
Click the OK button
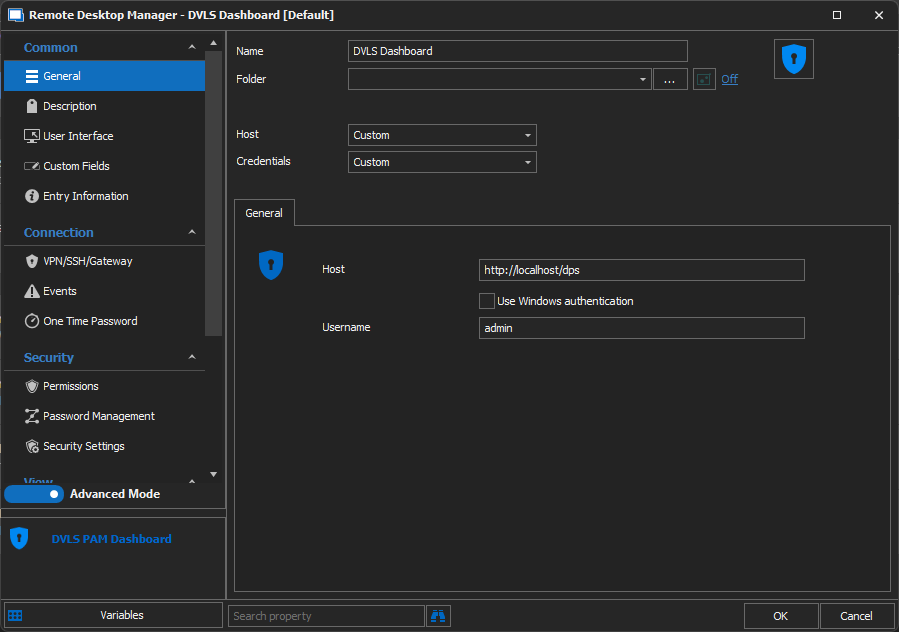780,616
